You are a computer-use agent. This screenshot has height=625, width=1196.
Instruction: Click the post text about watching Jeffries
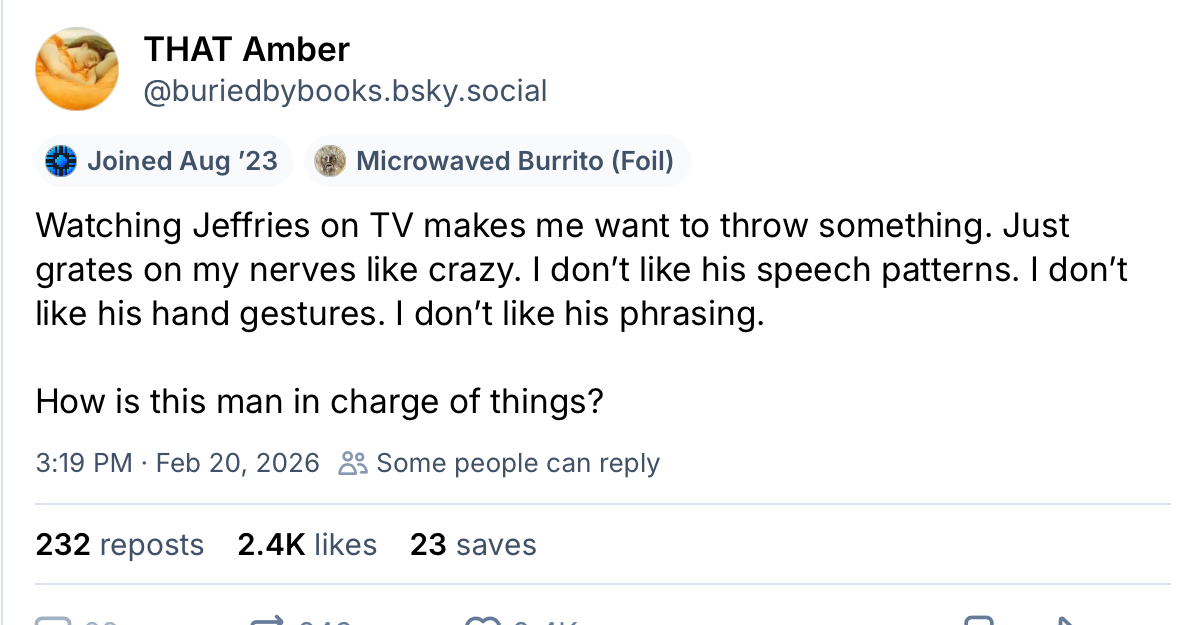pyautogui.click(x=580, y=270)
